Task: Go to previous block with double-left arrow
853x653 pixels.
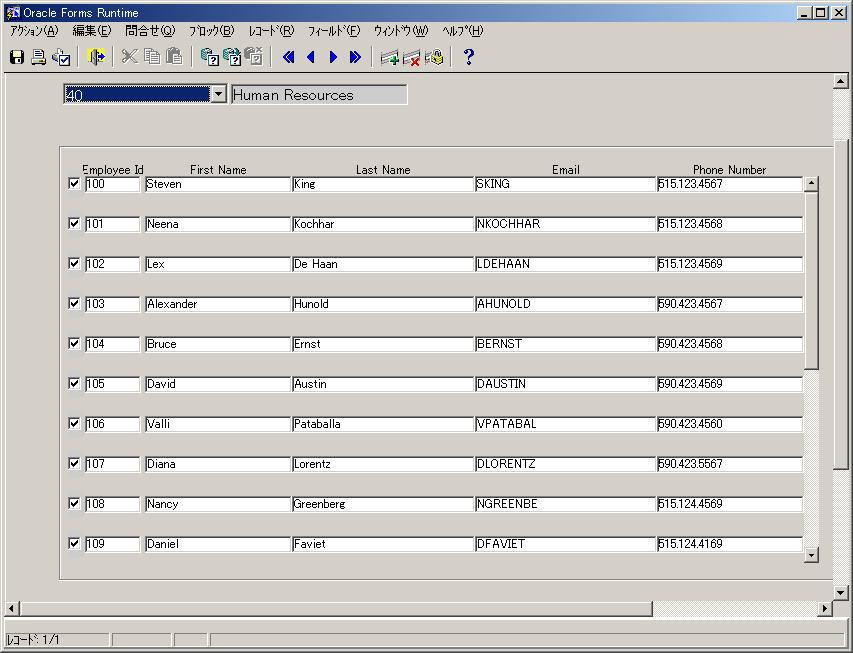Action: point(289,57)
